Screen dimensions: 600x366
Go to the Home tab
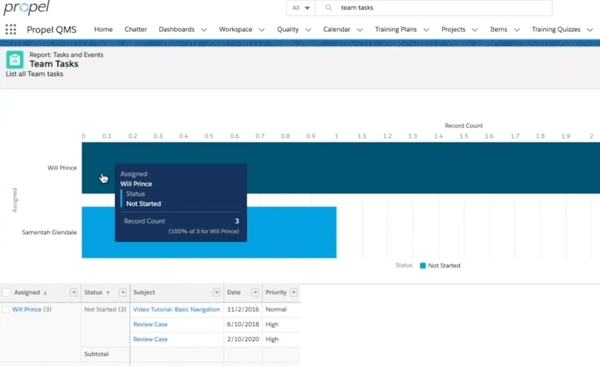tap(103, 29)
